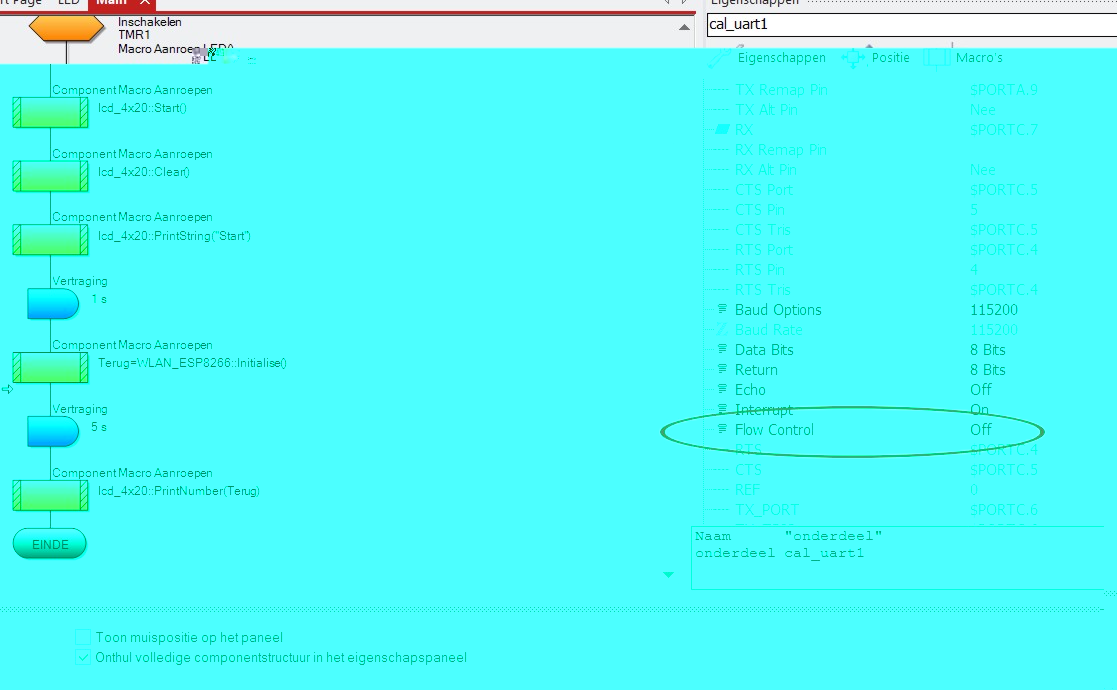Click the Naam "onderdeel" description text
The image size is (1117, 690).
pos(789,535)
